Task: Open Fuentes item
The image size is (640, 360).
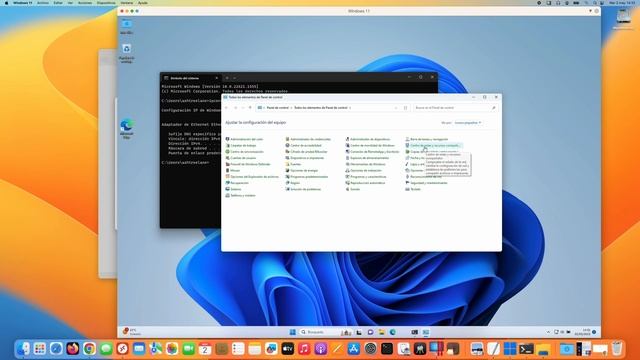Action: click(x=293, y=164)
